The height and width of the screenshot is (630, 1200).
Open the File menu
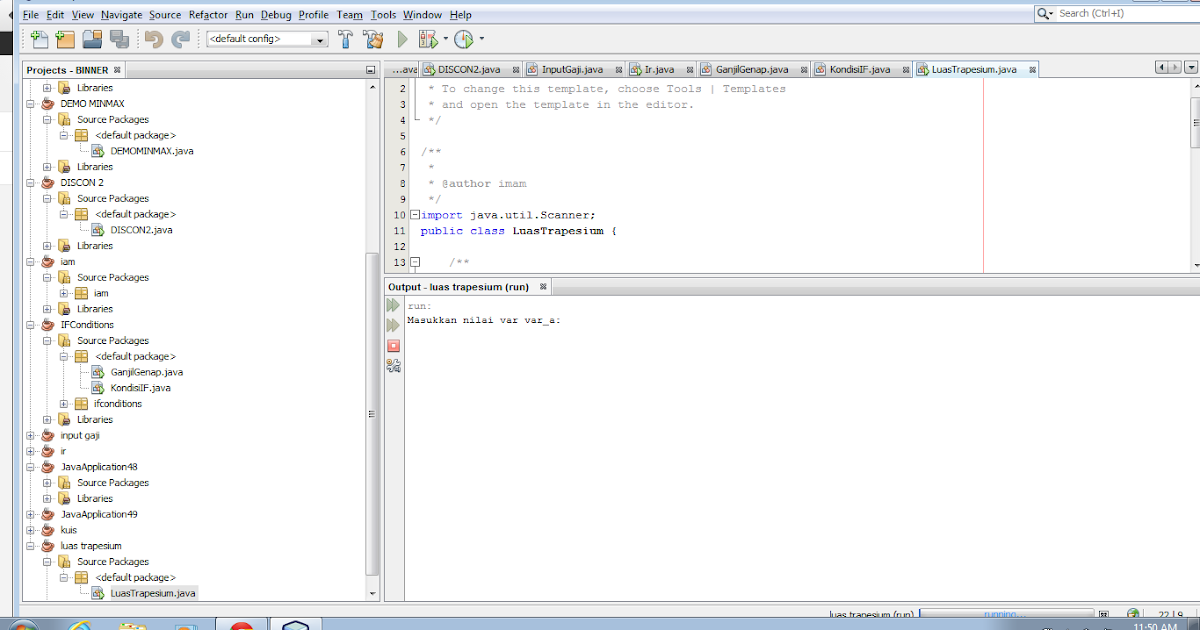click(30, 15)
